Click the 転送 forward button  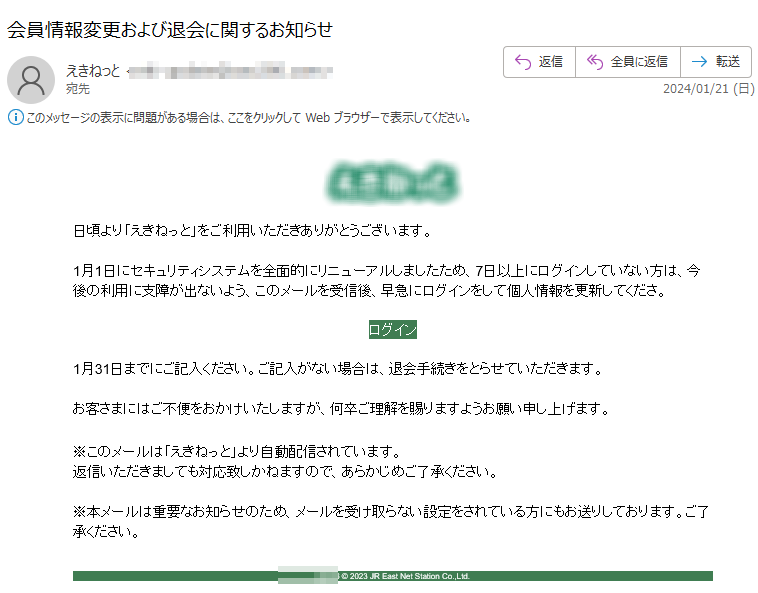coord(716,62)
